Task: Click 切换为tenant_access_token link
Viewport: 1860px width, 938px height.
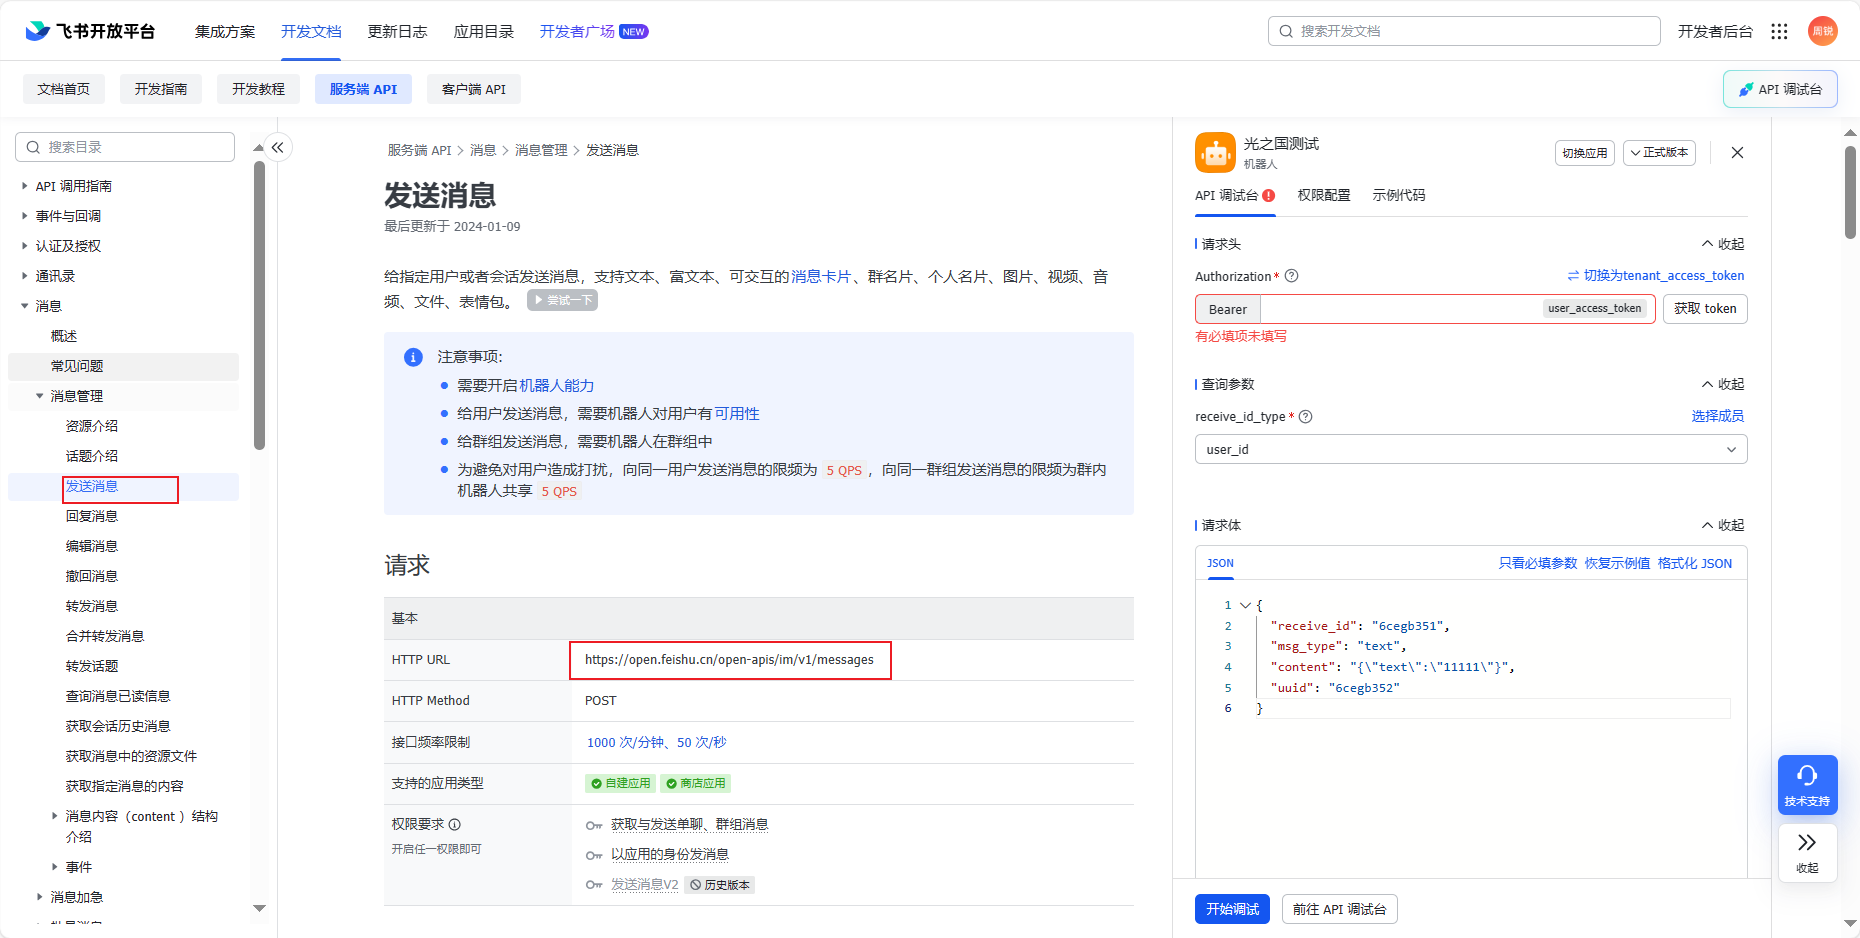Action: 1656,276
